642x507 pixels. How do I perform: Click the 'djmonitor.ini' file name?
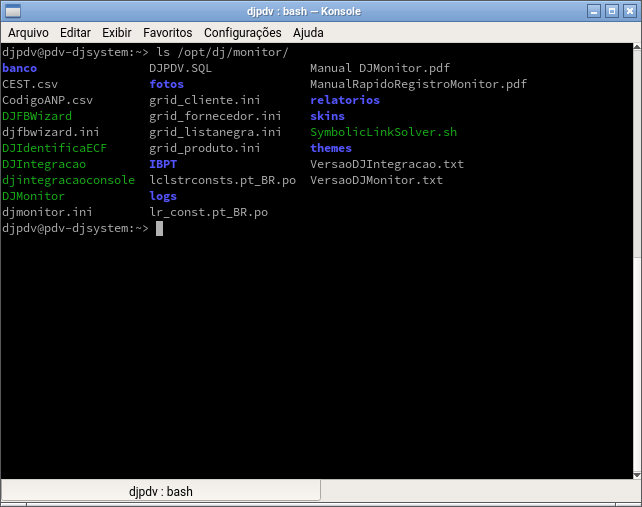pos(47,212)
